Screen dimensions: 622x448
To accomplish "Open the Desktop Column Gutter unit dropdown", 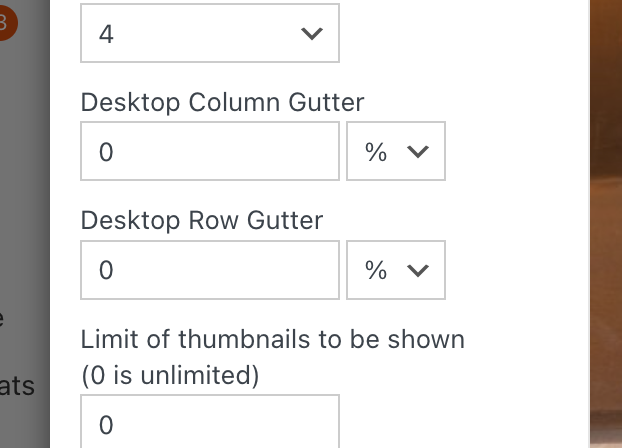I will (x=395, y=152).
